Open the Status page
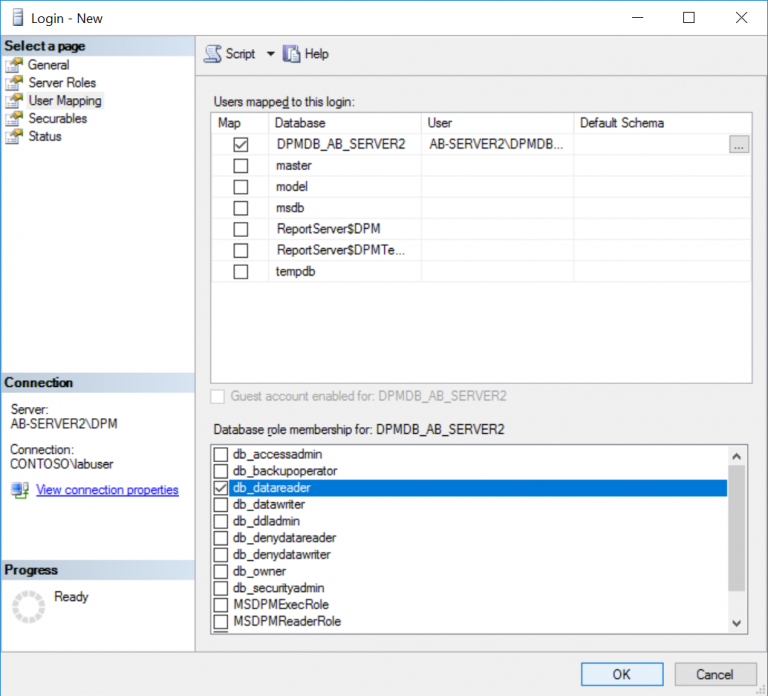768x696 pixels. tap(45, 136)
